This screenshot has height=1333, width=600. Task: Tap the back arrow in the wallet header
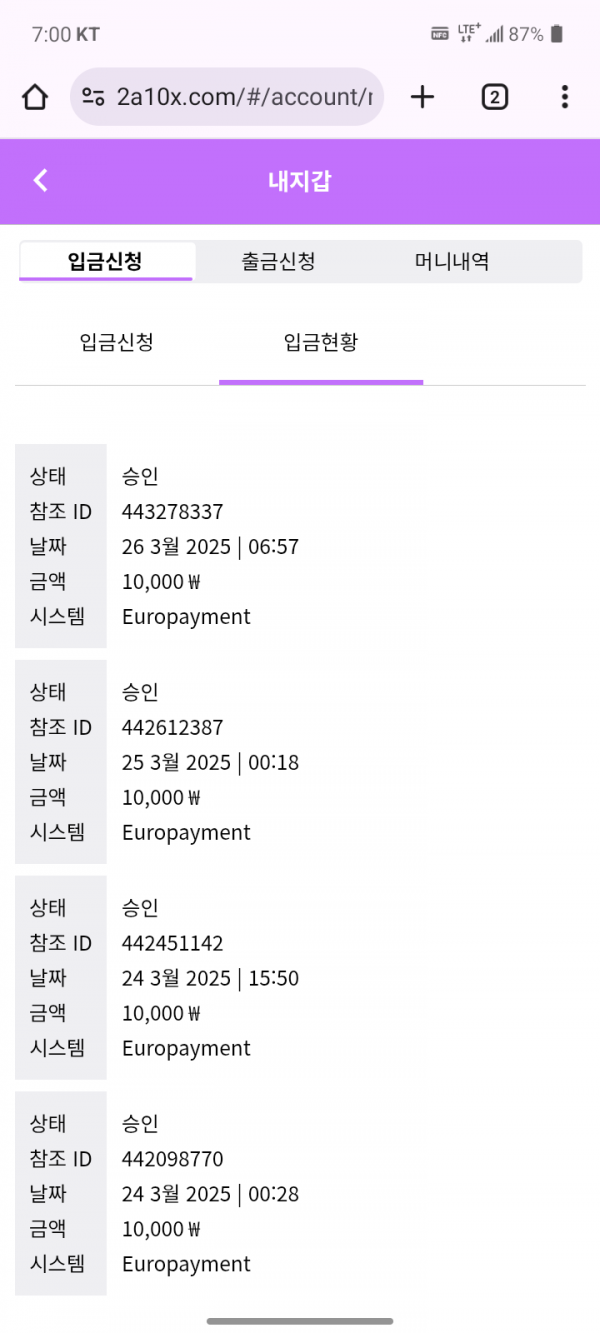[x=41, y=180]
